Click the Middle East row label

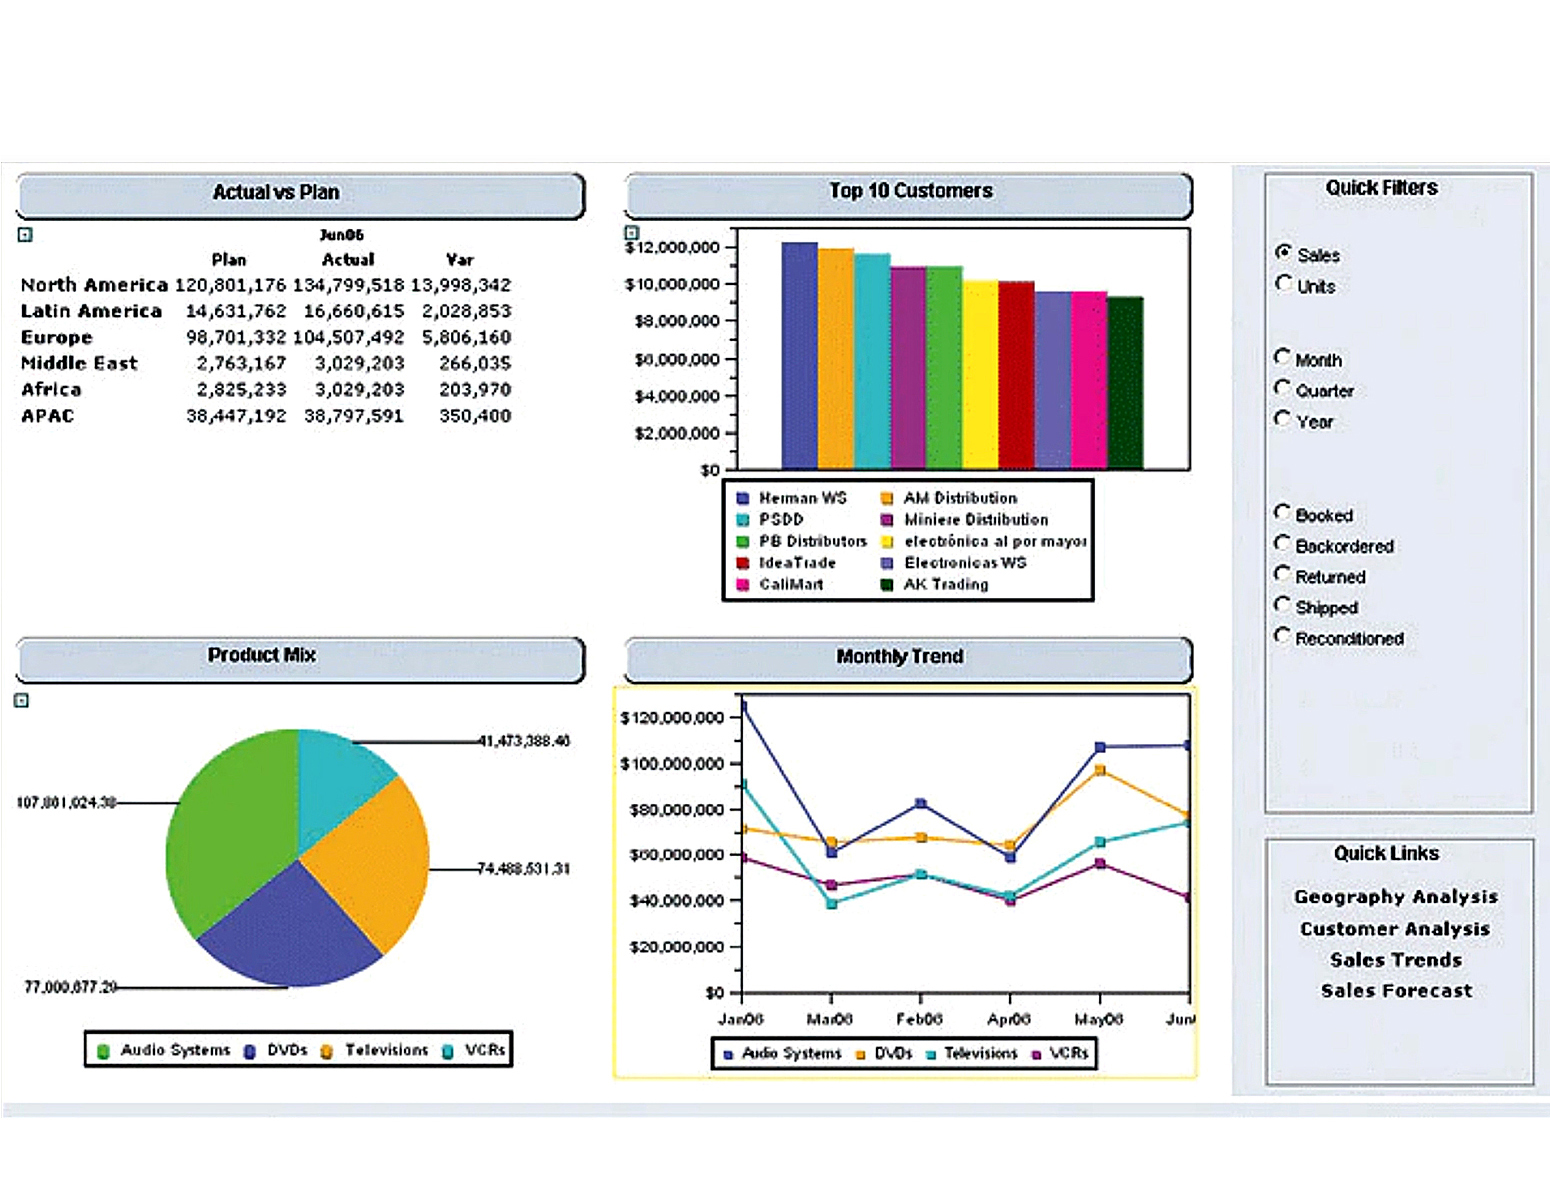coord(79,363)
